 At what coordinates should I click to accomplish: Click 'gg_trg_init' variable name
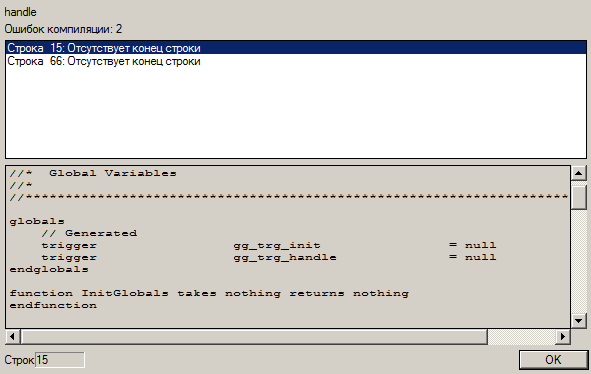click(x=277, y=245)
